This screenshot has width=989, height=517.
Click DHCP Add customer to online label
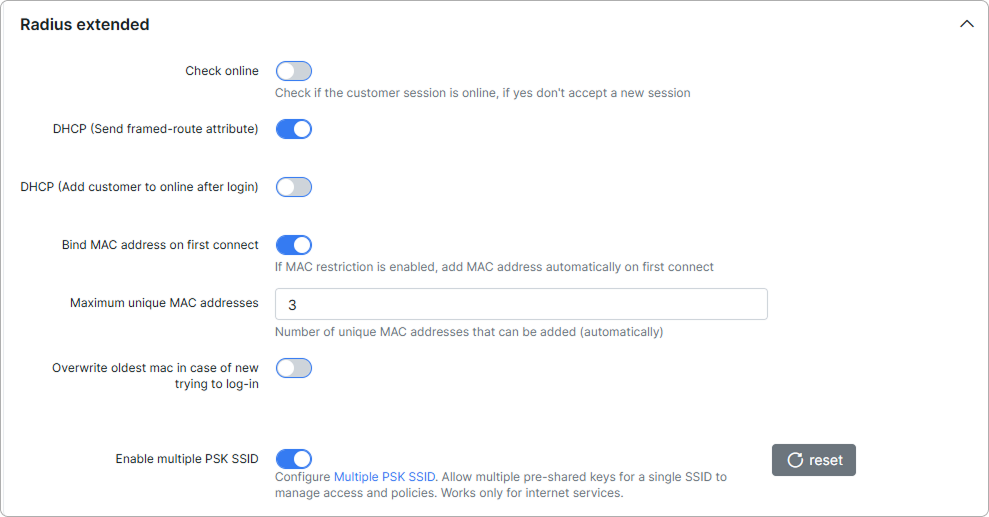(139, 187)
